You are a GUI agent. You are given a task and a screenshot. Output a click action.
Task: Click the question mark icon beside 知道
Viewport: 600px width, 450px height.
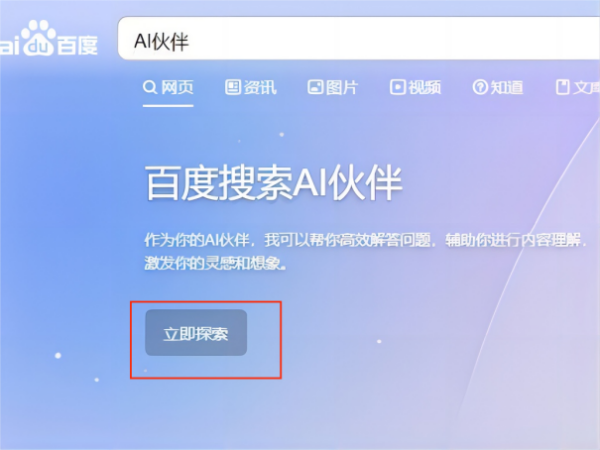[480, 87]
